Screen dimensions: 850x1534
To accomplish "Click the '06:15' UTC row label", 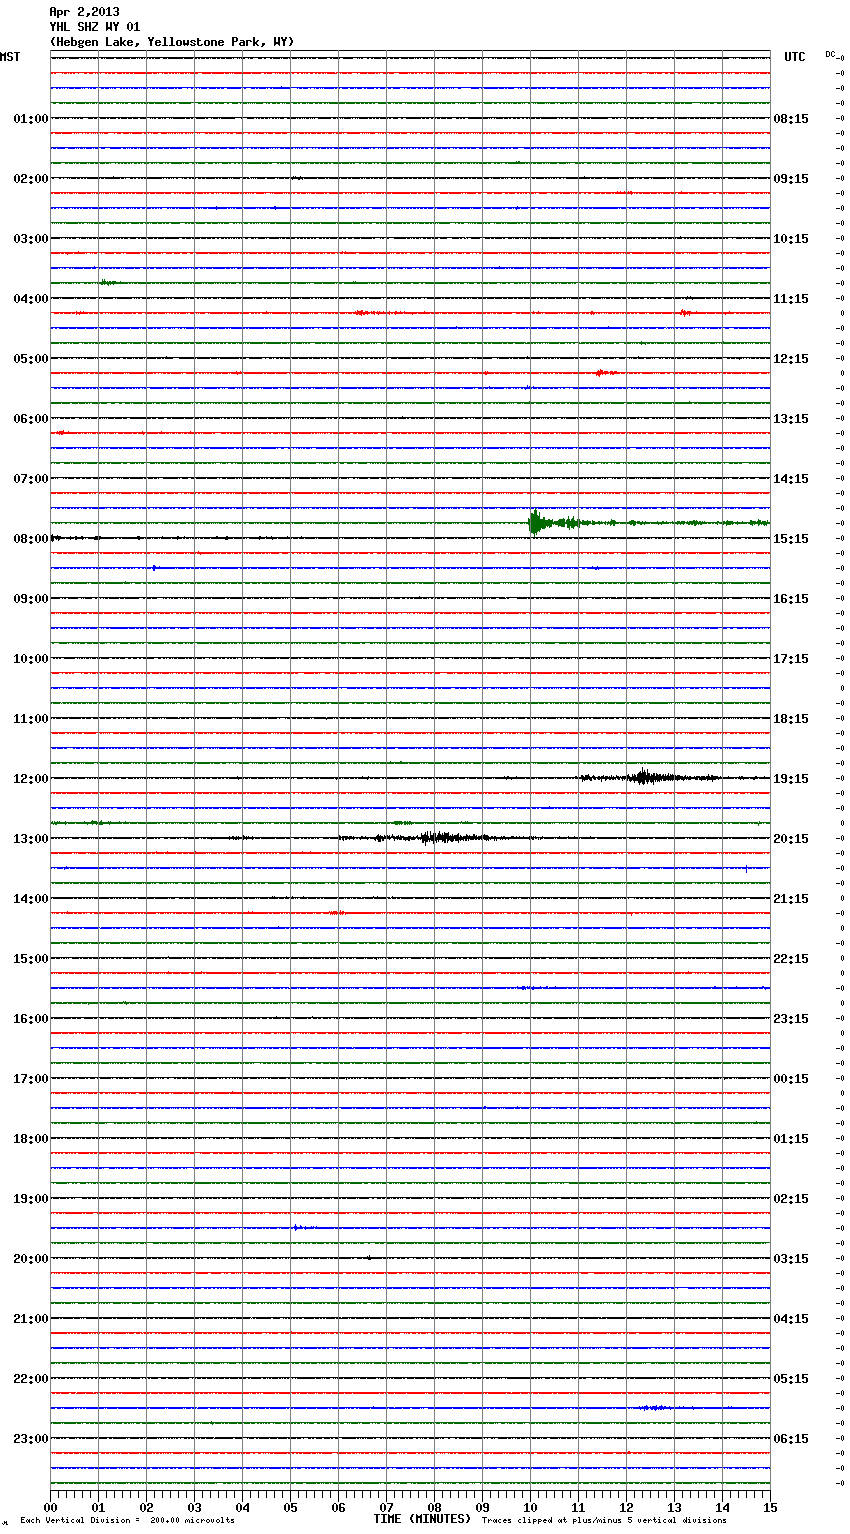I will 791,1439.
